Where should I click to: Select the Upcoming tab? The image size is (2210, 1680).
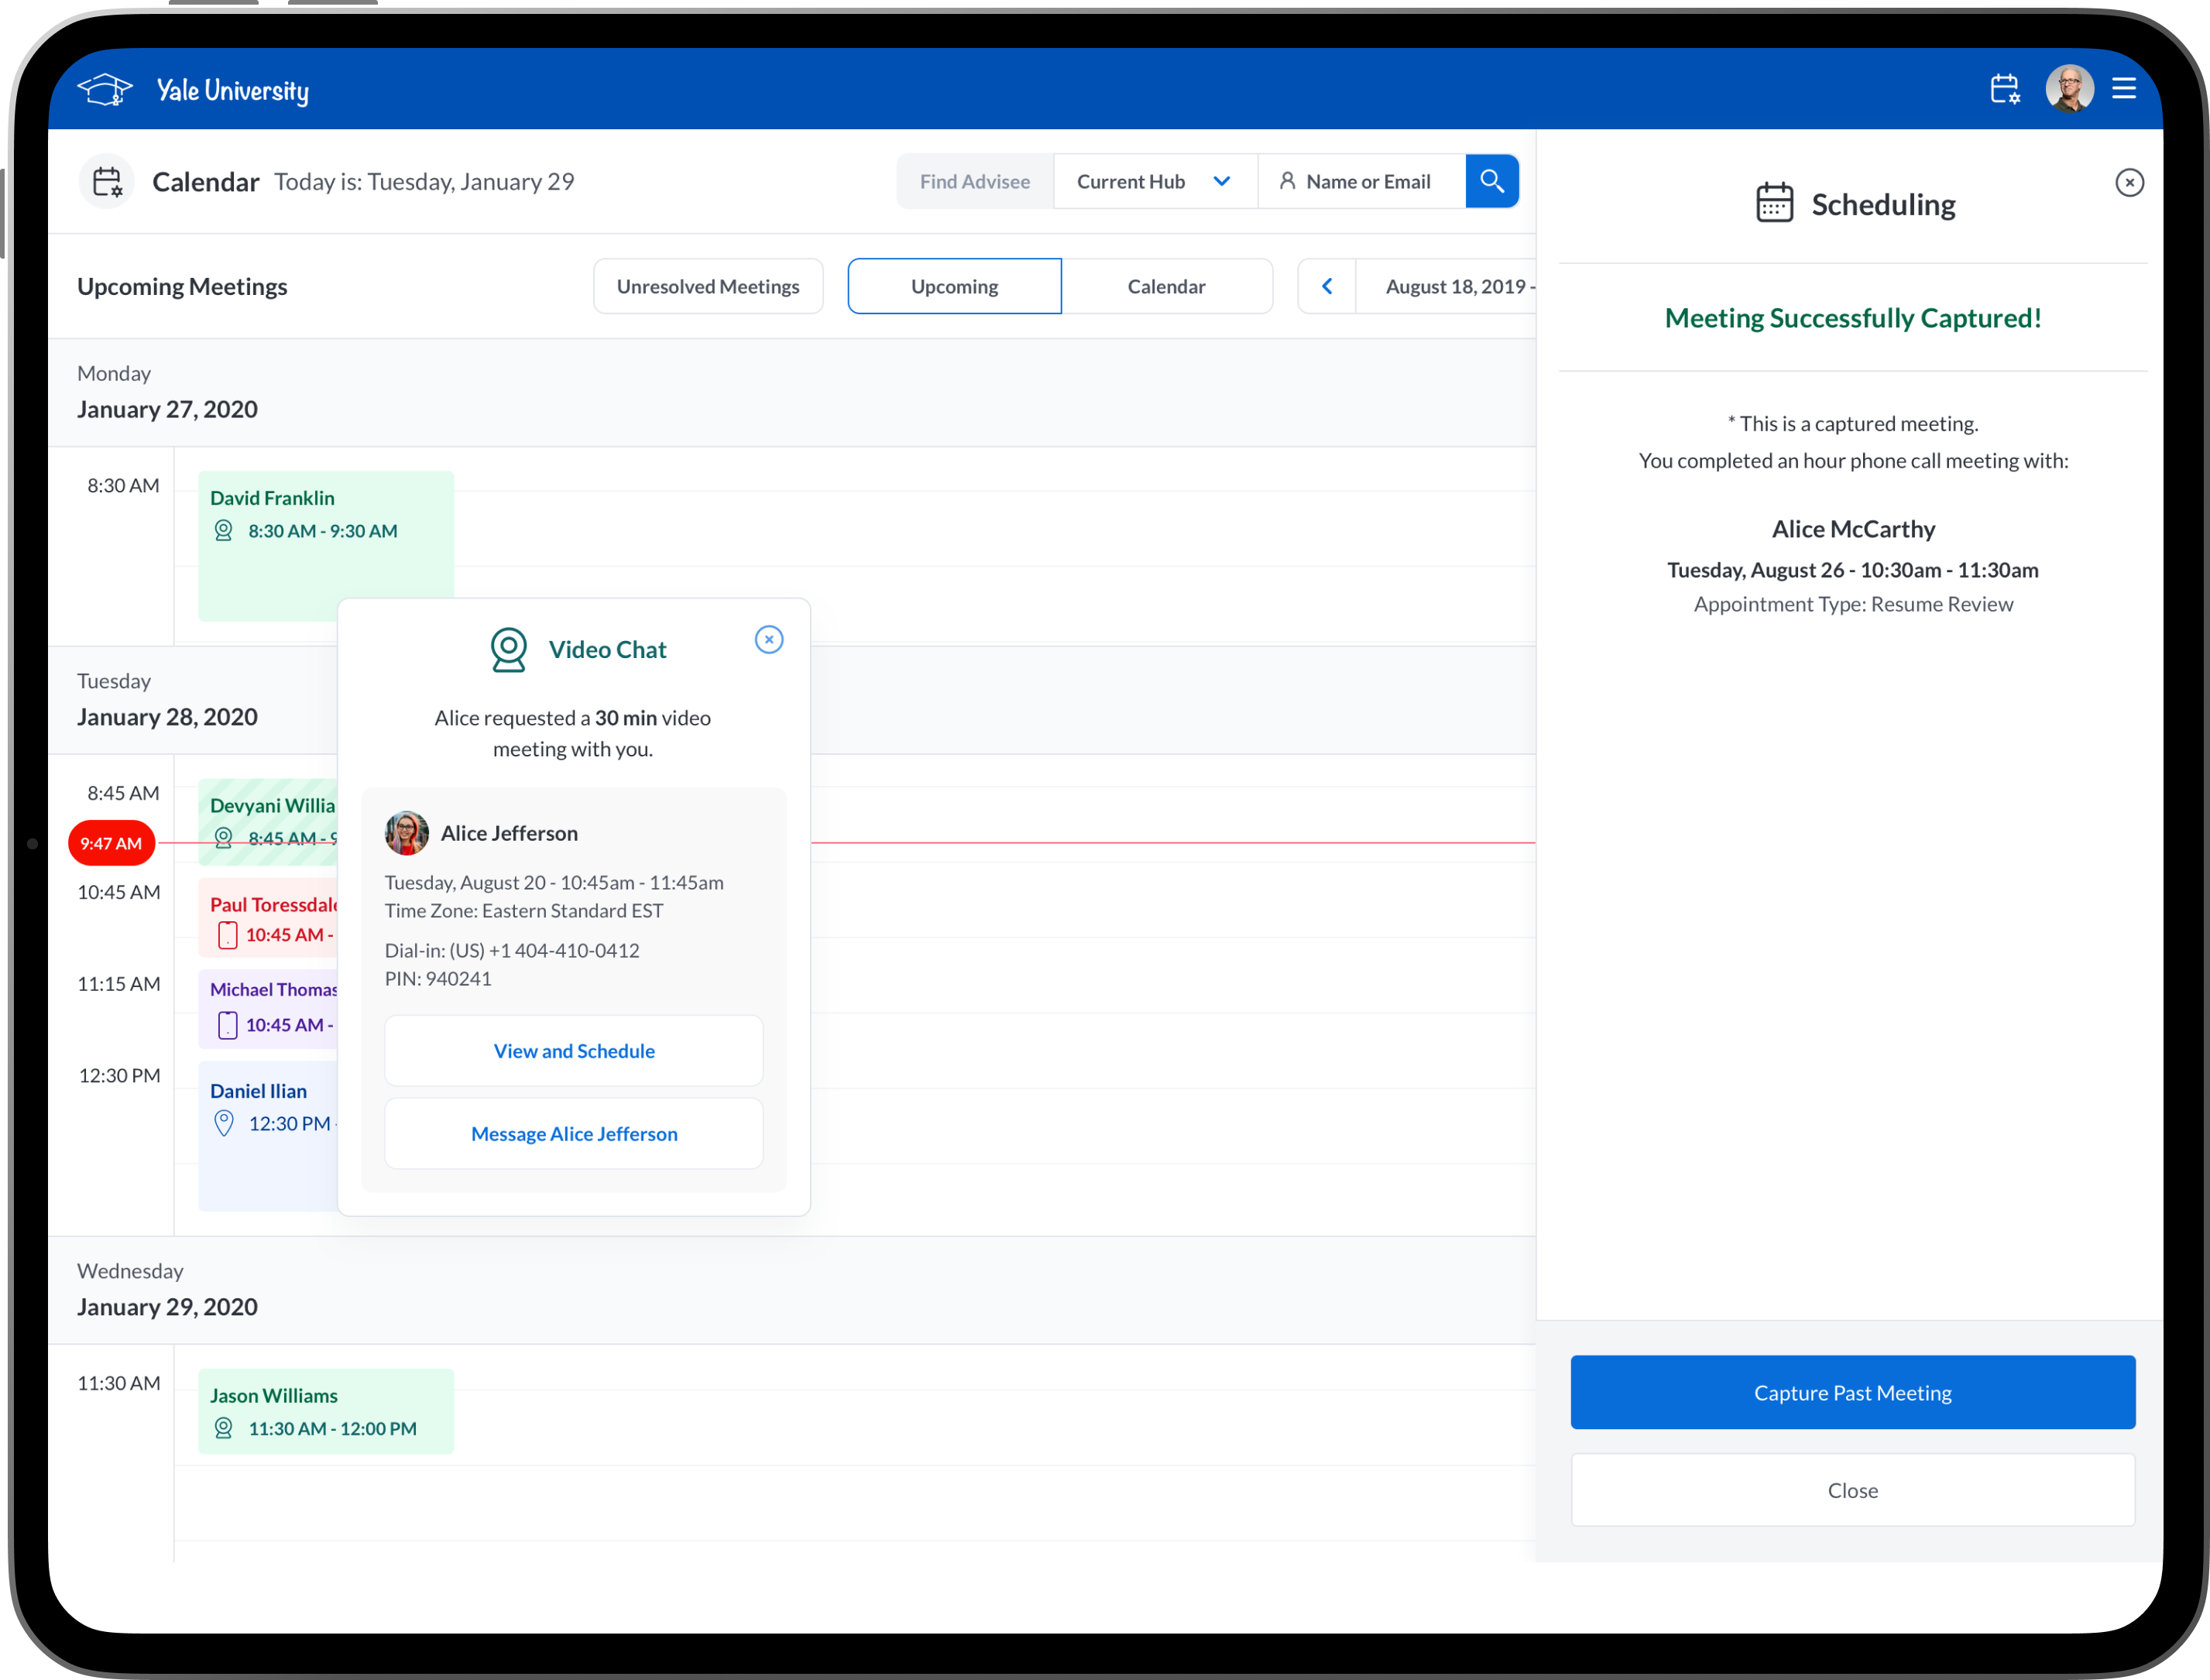point(954,287)
